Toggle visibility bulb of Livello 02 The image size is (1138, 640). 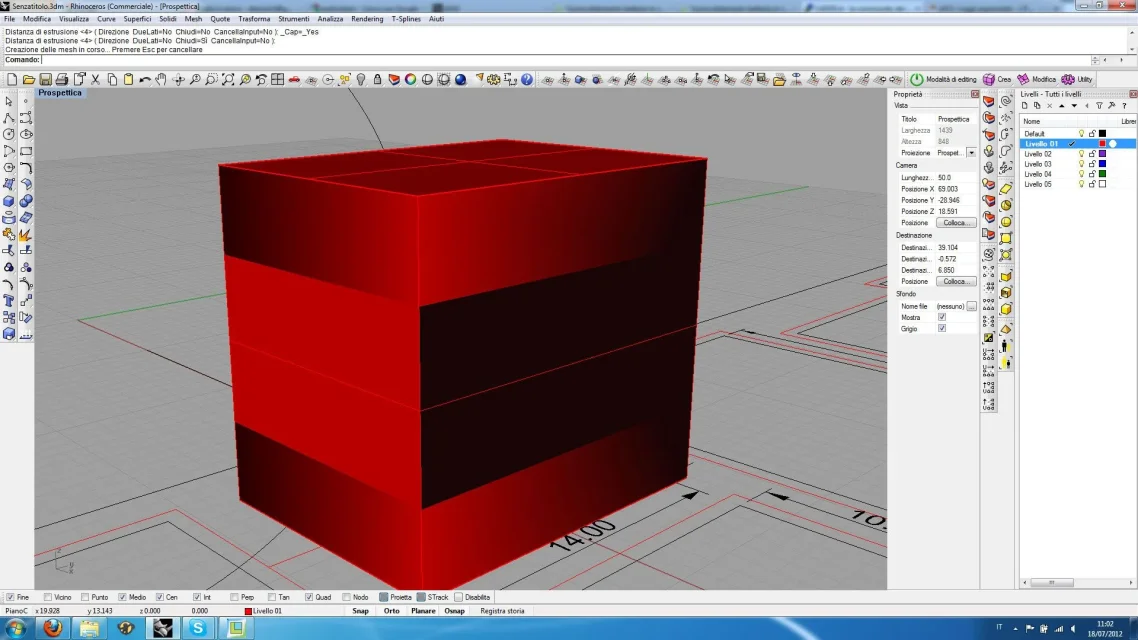pyautogui.click(x=1081, y=154)
